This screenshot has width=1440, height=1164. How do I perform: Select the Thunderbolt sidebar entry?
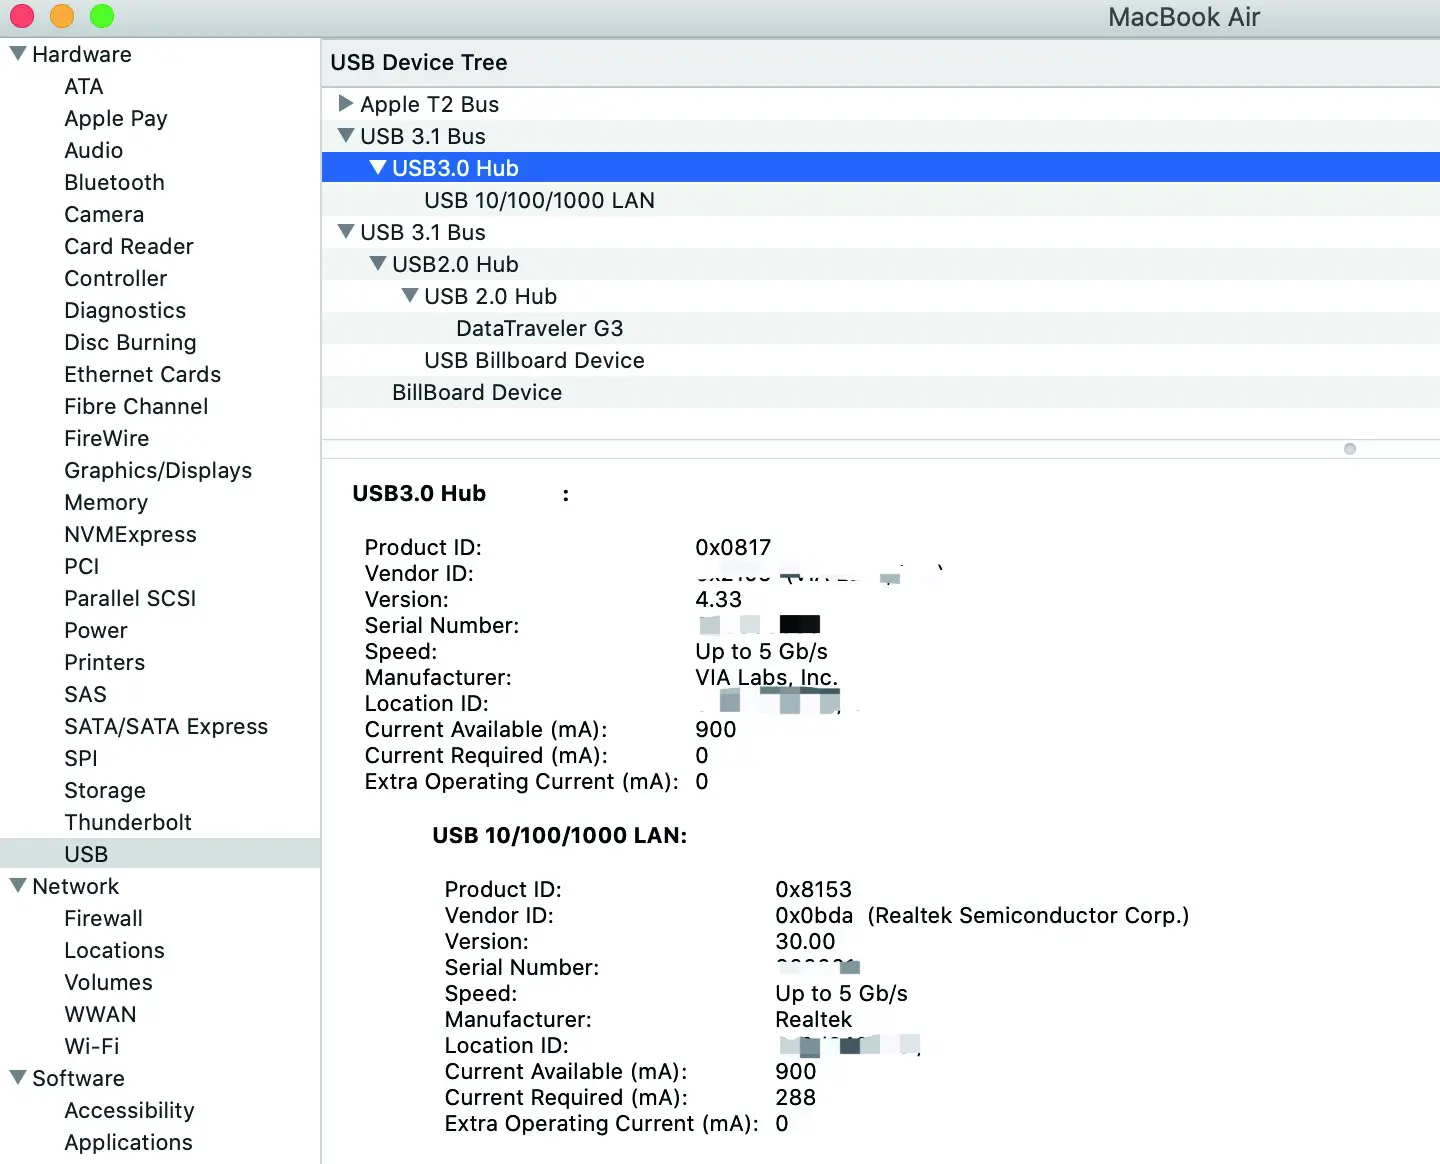(128, 822)
